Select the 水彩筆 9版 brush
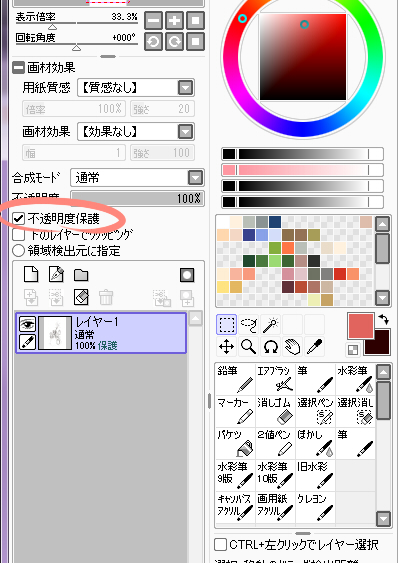 coord(235,475)
